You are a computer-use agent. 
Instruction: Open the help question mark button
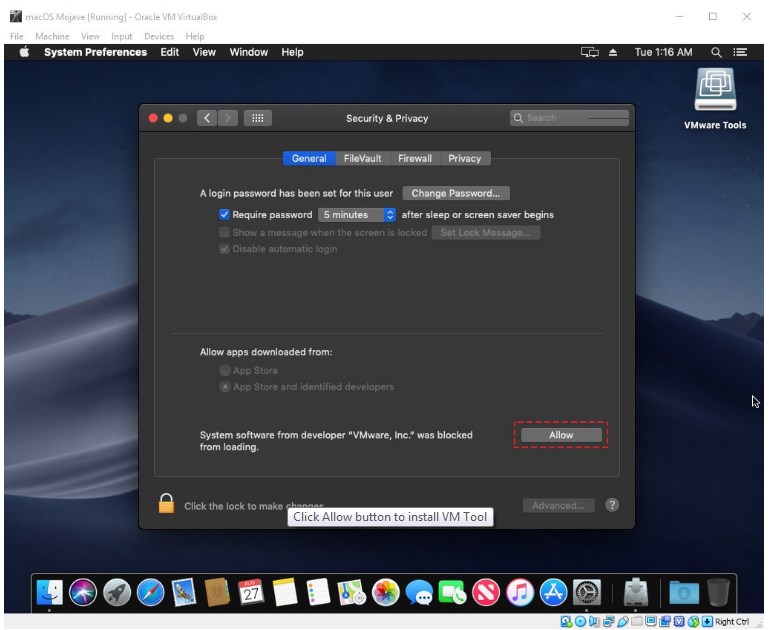click(612, 505)
